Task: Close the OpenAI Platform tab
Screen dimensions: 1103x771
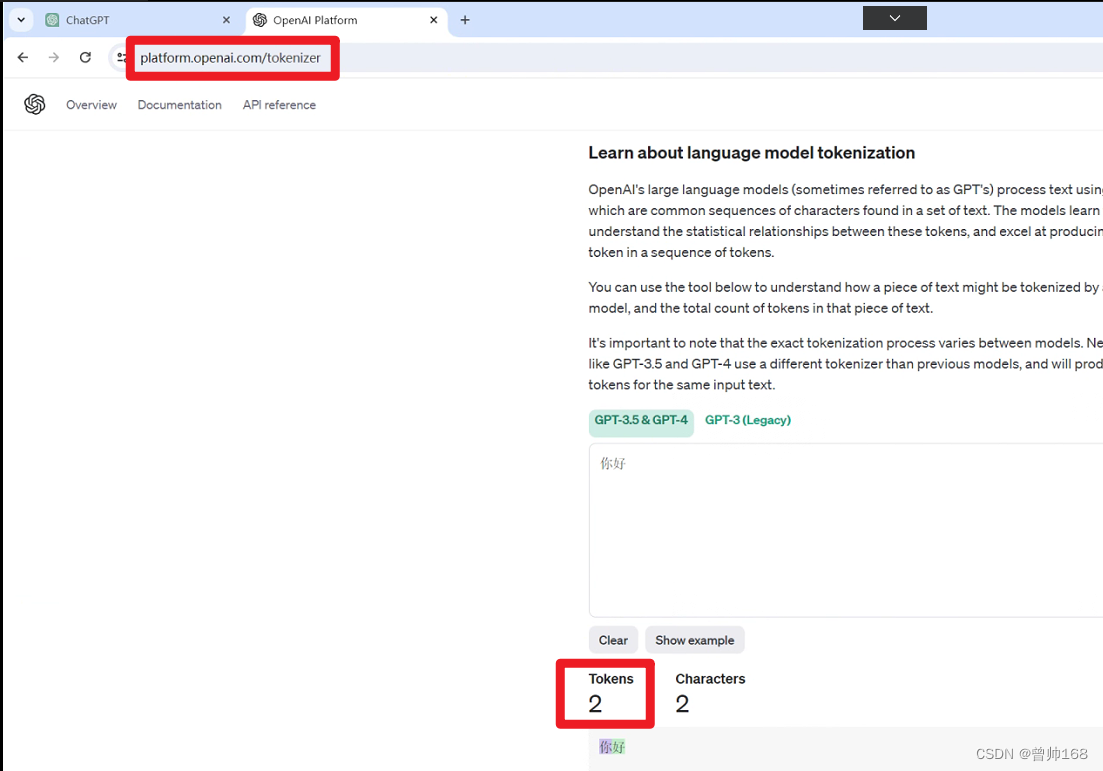Action: click(433, 20)
